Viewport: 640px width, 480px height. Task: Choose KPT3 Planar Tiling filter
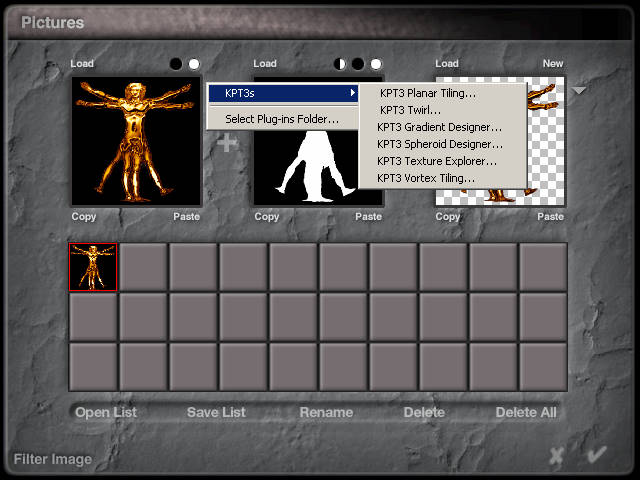click(x=428, y=93)
